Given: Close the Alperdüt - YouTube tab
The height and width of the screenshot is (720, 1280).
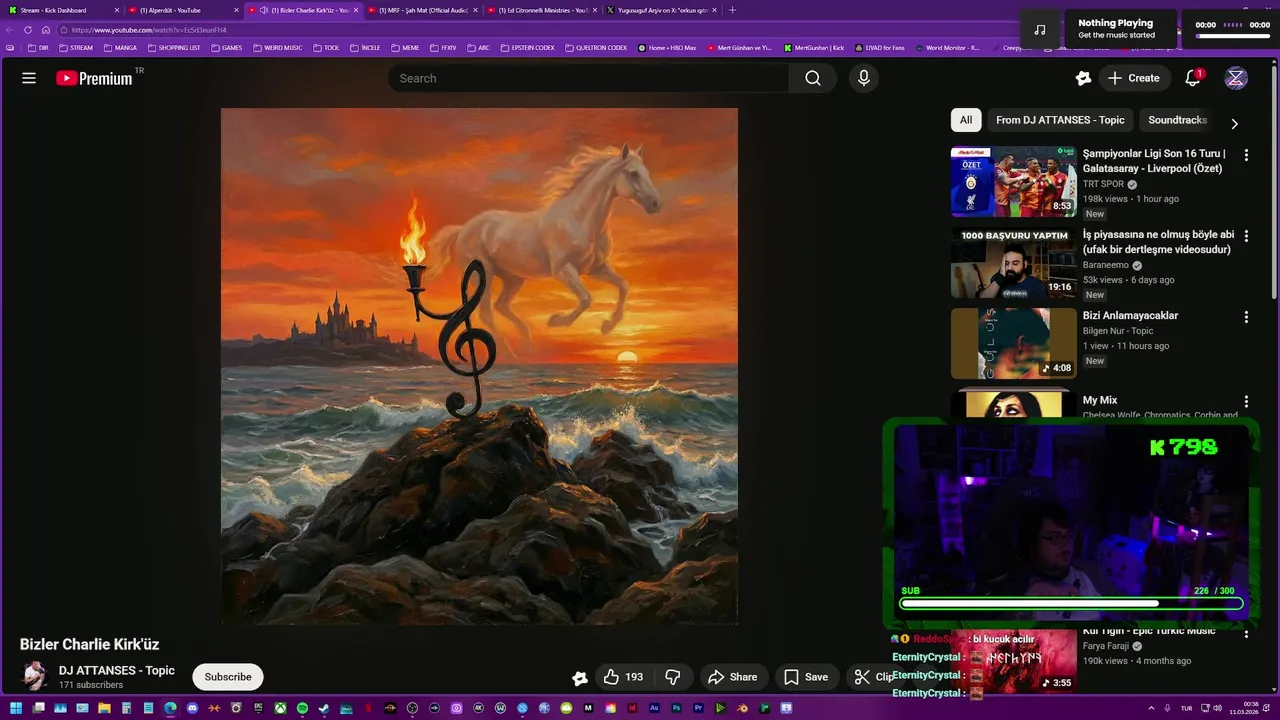Looking at the screenshot, I should 237,10.
